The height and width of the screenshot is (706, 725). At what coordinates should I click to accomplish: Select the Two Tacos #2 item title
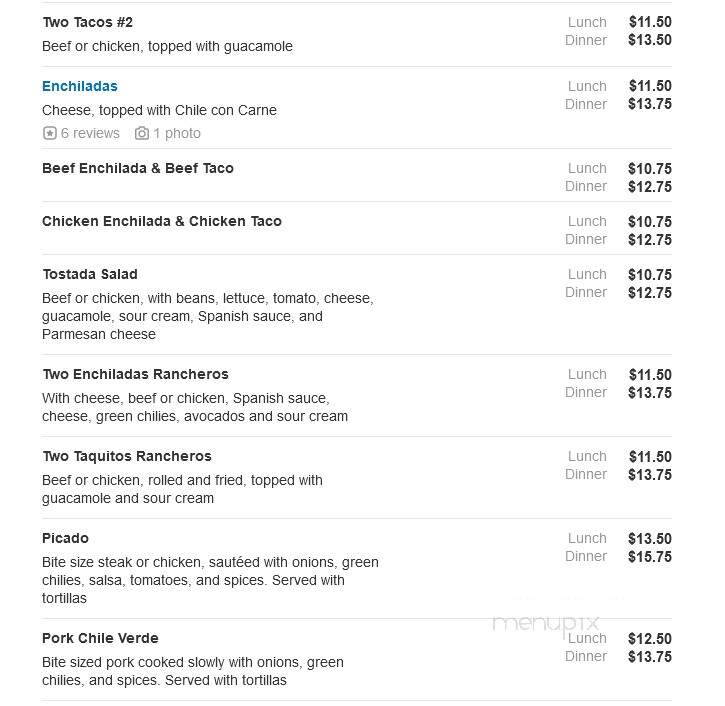click(x=87, y=22)
